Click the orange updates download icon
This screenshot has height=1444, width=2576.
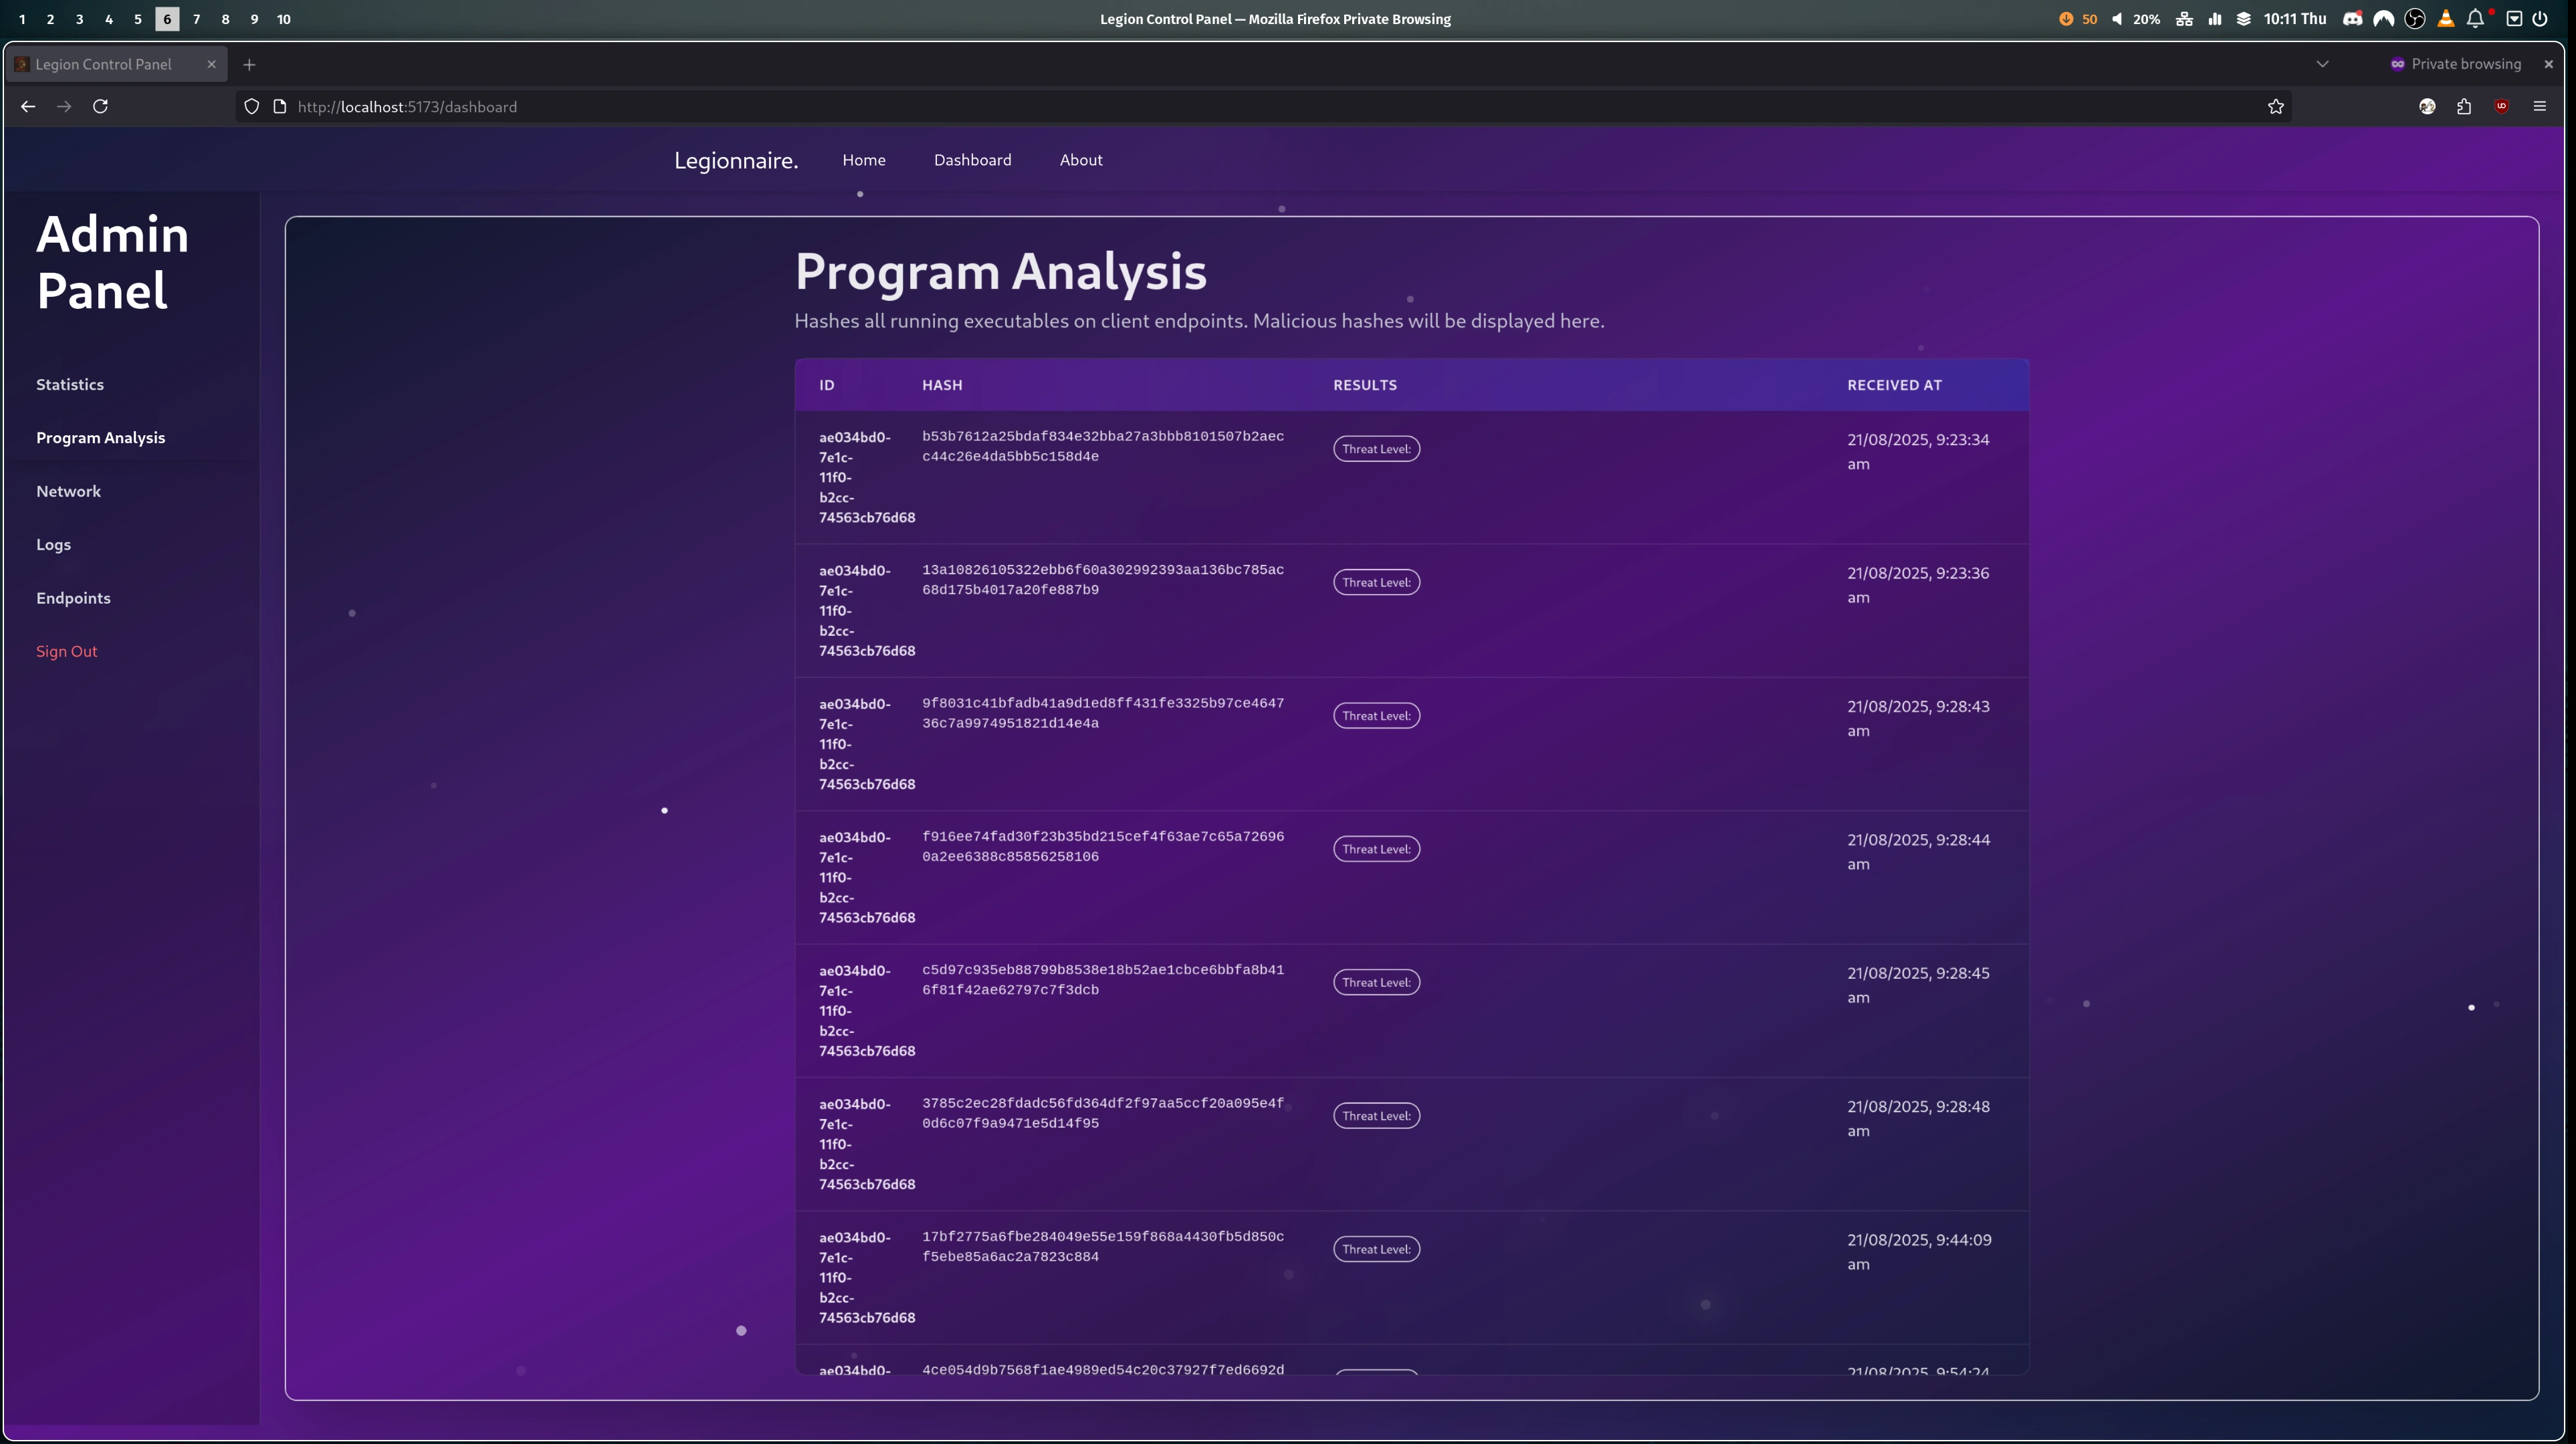(2066, 19)
